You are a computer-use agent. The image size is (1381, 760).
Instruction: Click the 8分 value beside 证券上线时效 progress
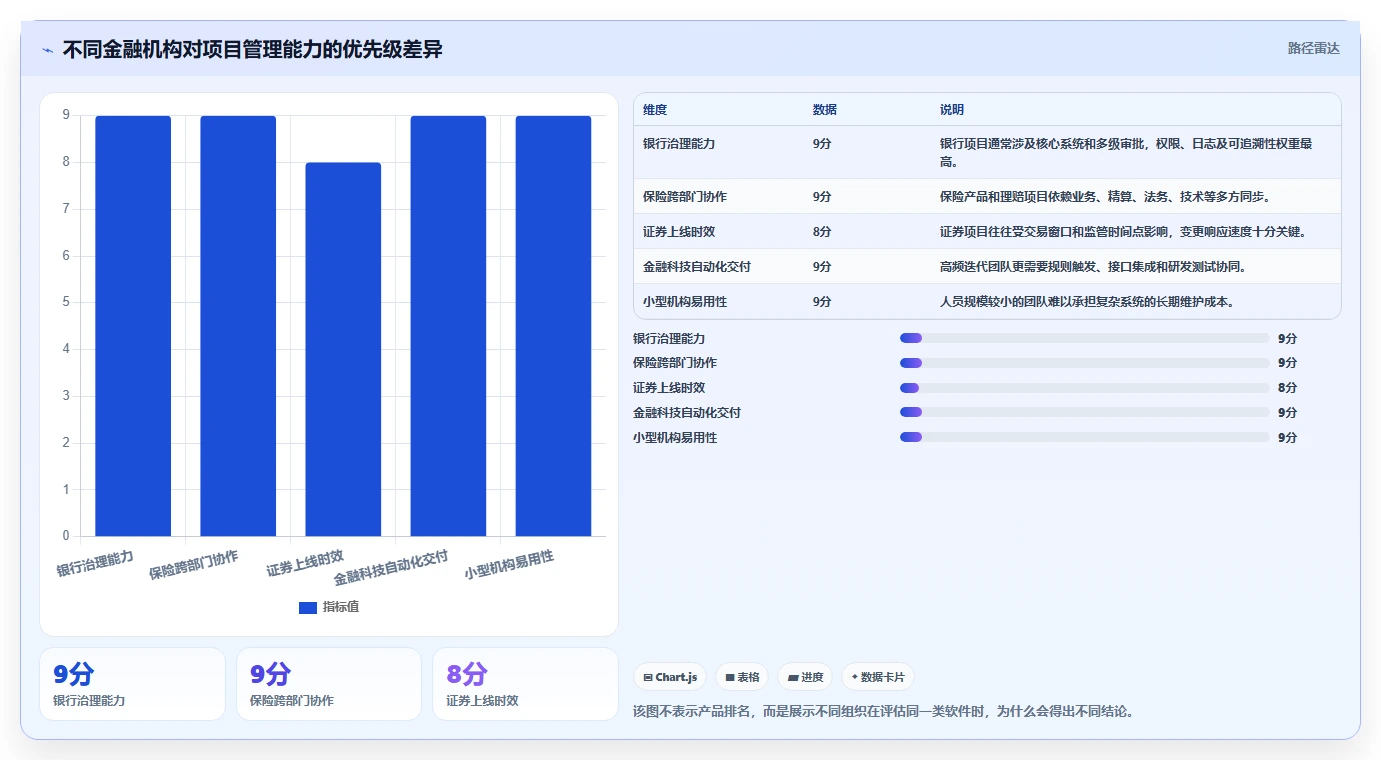tap(1287, 388)
